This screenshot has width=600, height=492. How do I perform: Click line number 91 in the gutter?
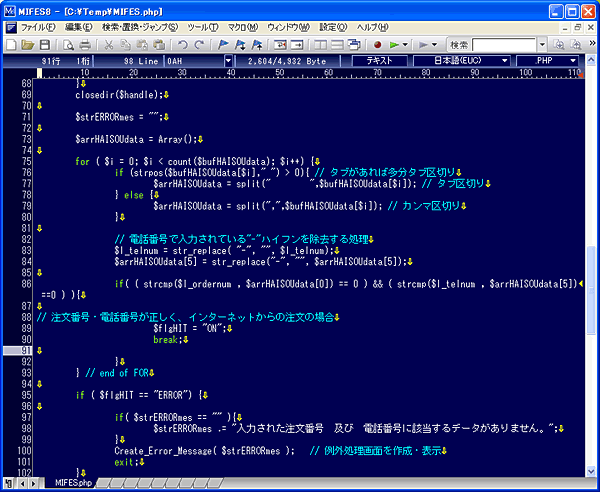click(x=26, y=350)
